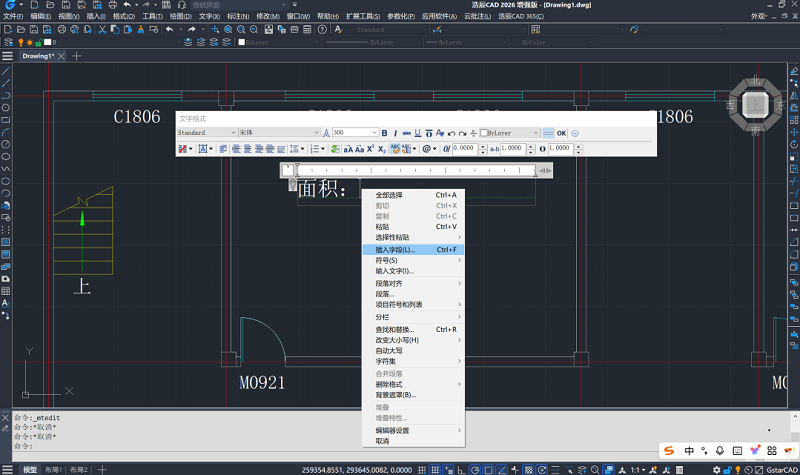This screenshot has height=475, width=800.
Task: Choose 查找和替换 in the context menu
Action: click(x=394, y=329)
